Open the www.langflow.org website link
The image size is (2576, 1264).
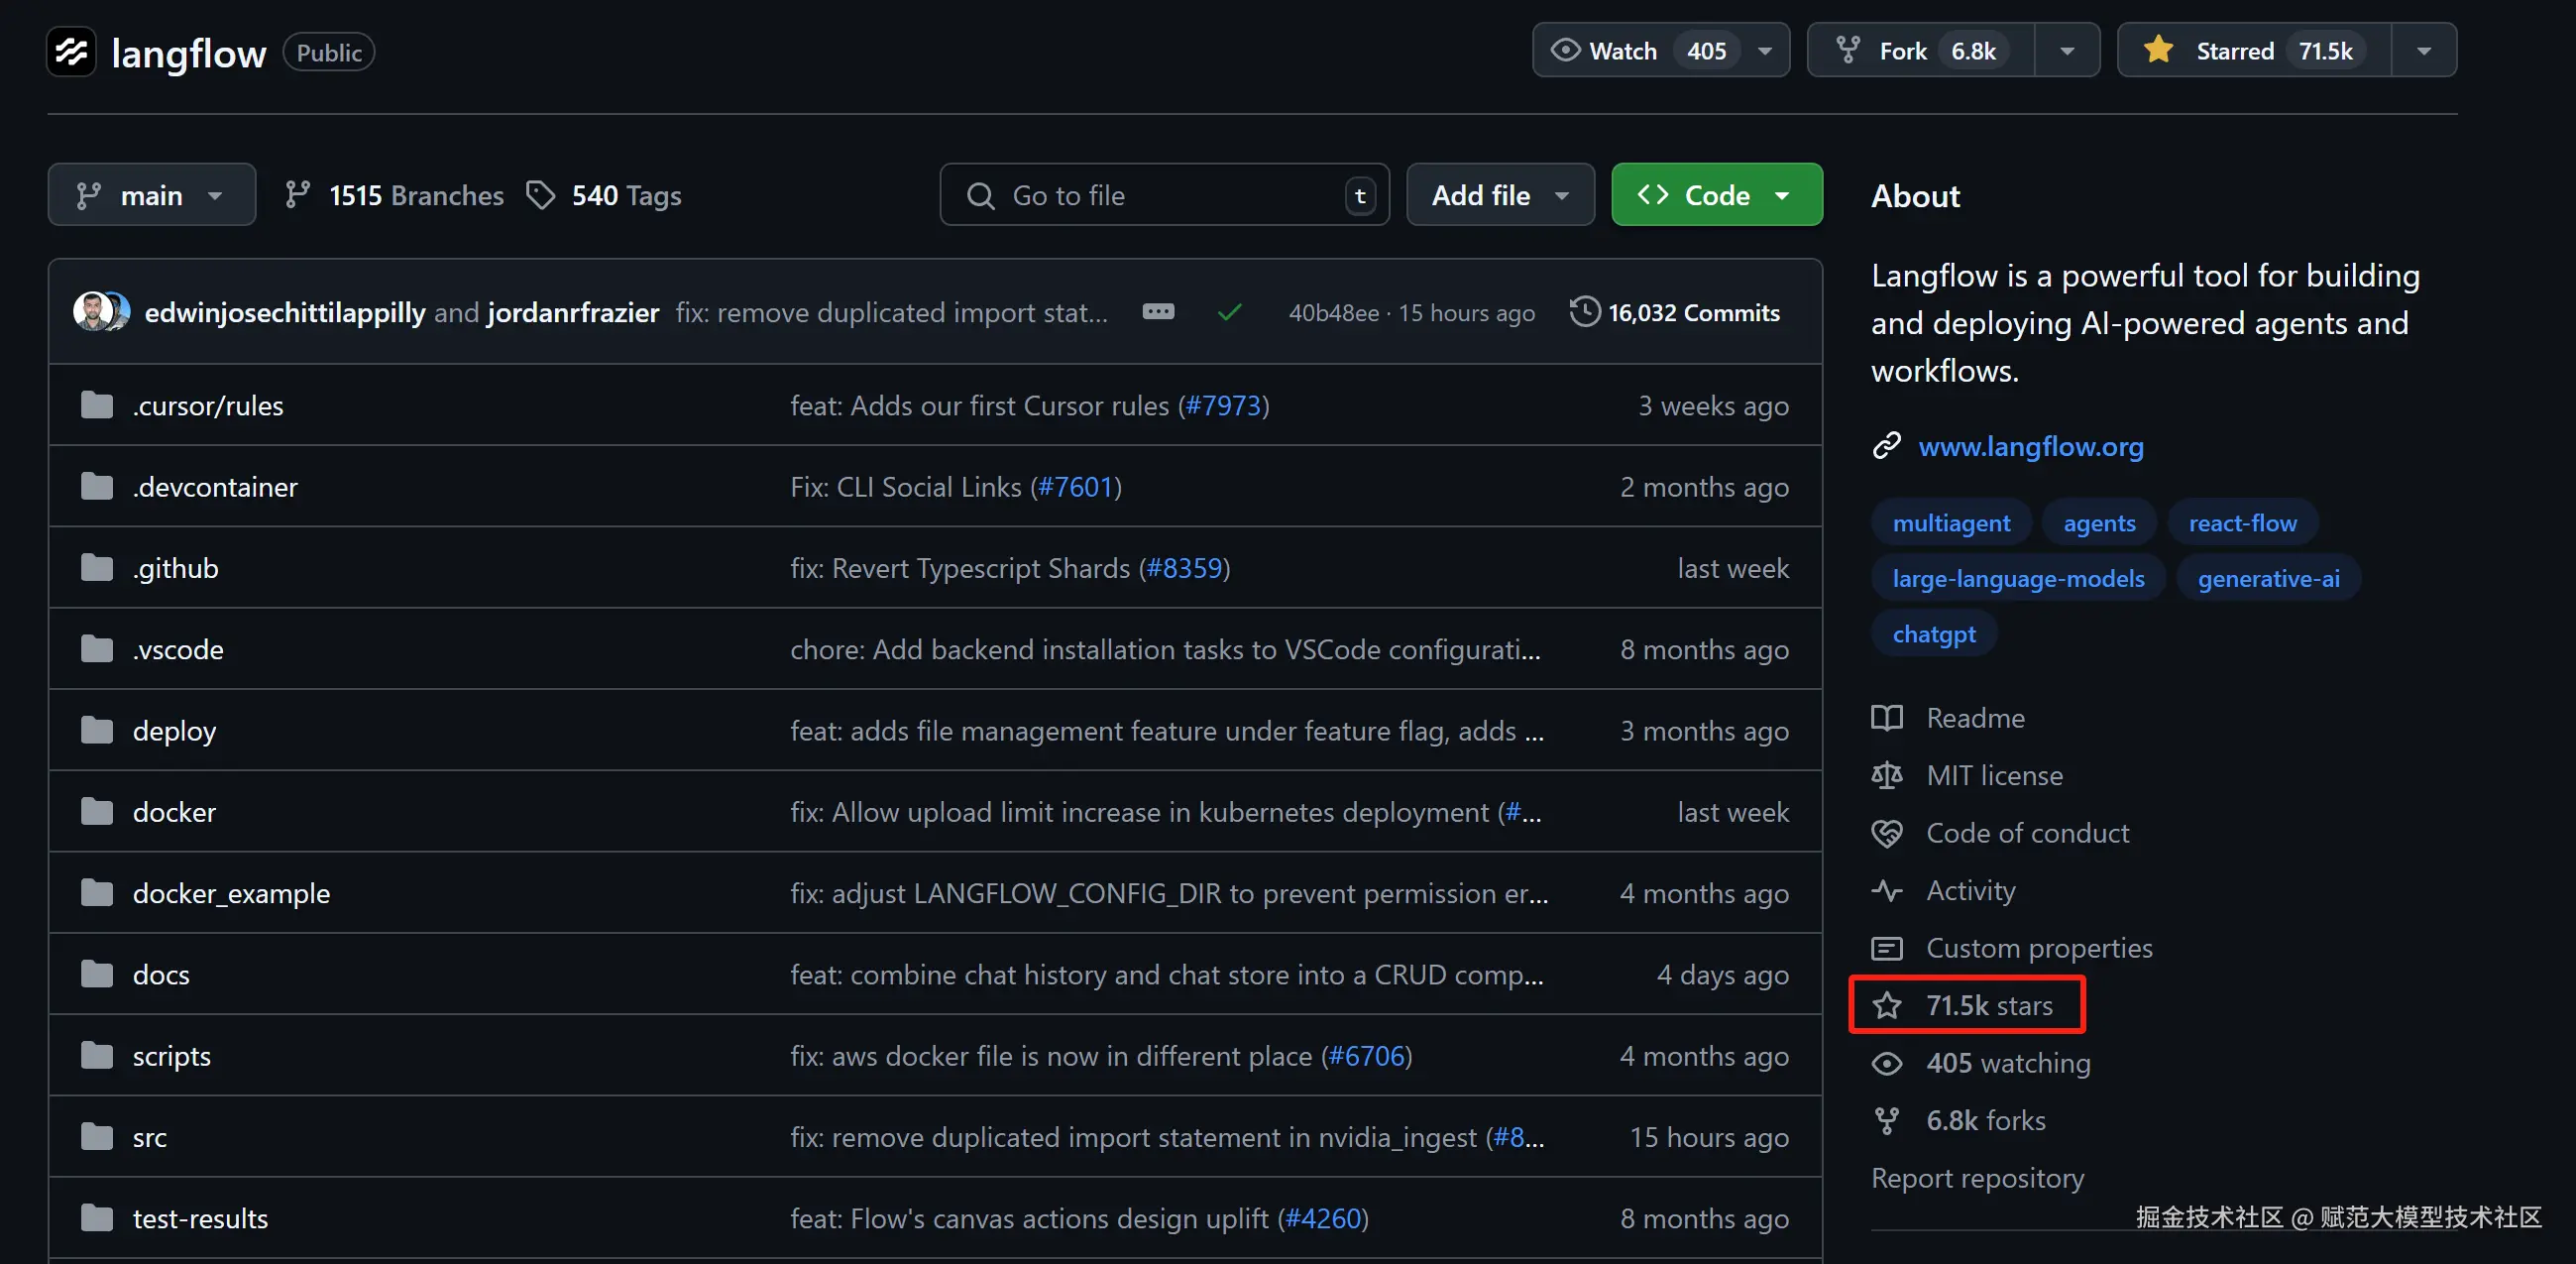(2030, 446)
